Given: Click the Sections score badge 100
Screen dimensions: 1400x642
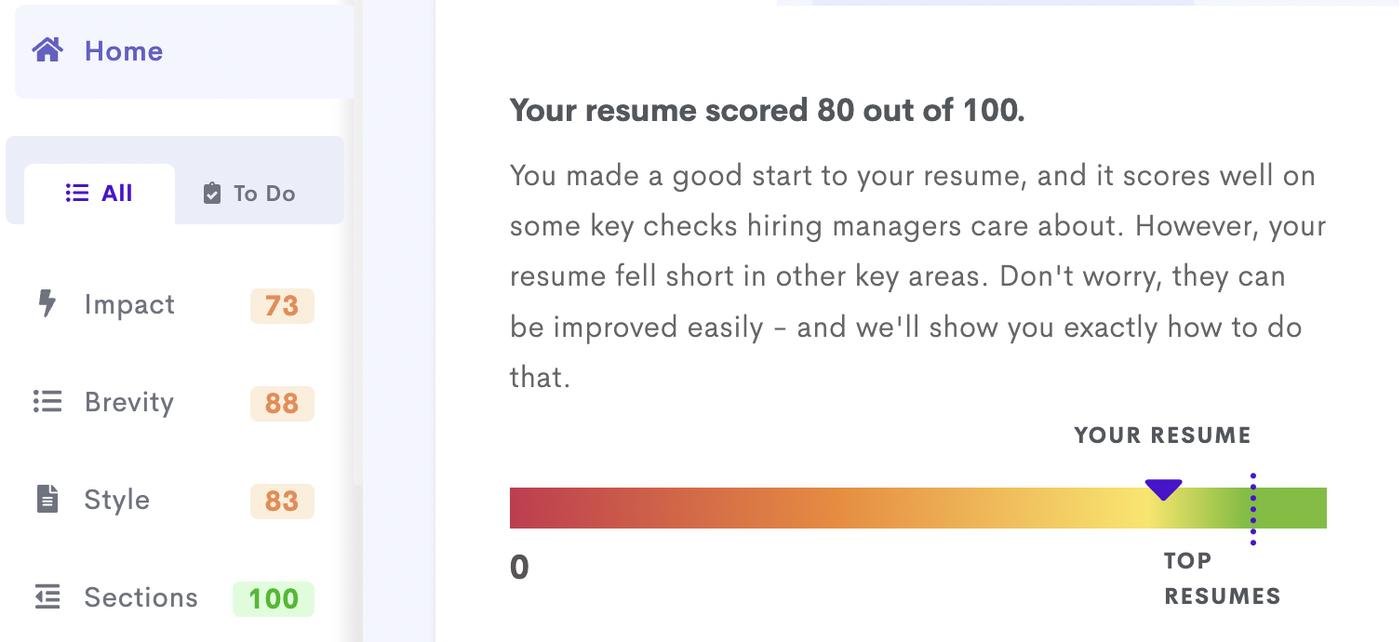Looking at the screenshot, I should [273, 598].
